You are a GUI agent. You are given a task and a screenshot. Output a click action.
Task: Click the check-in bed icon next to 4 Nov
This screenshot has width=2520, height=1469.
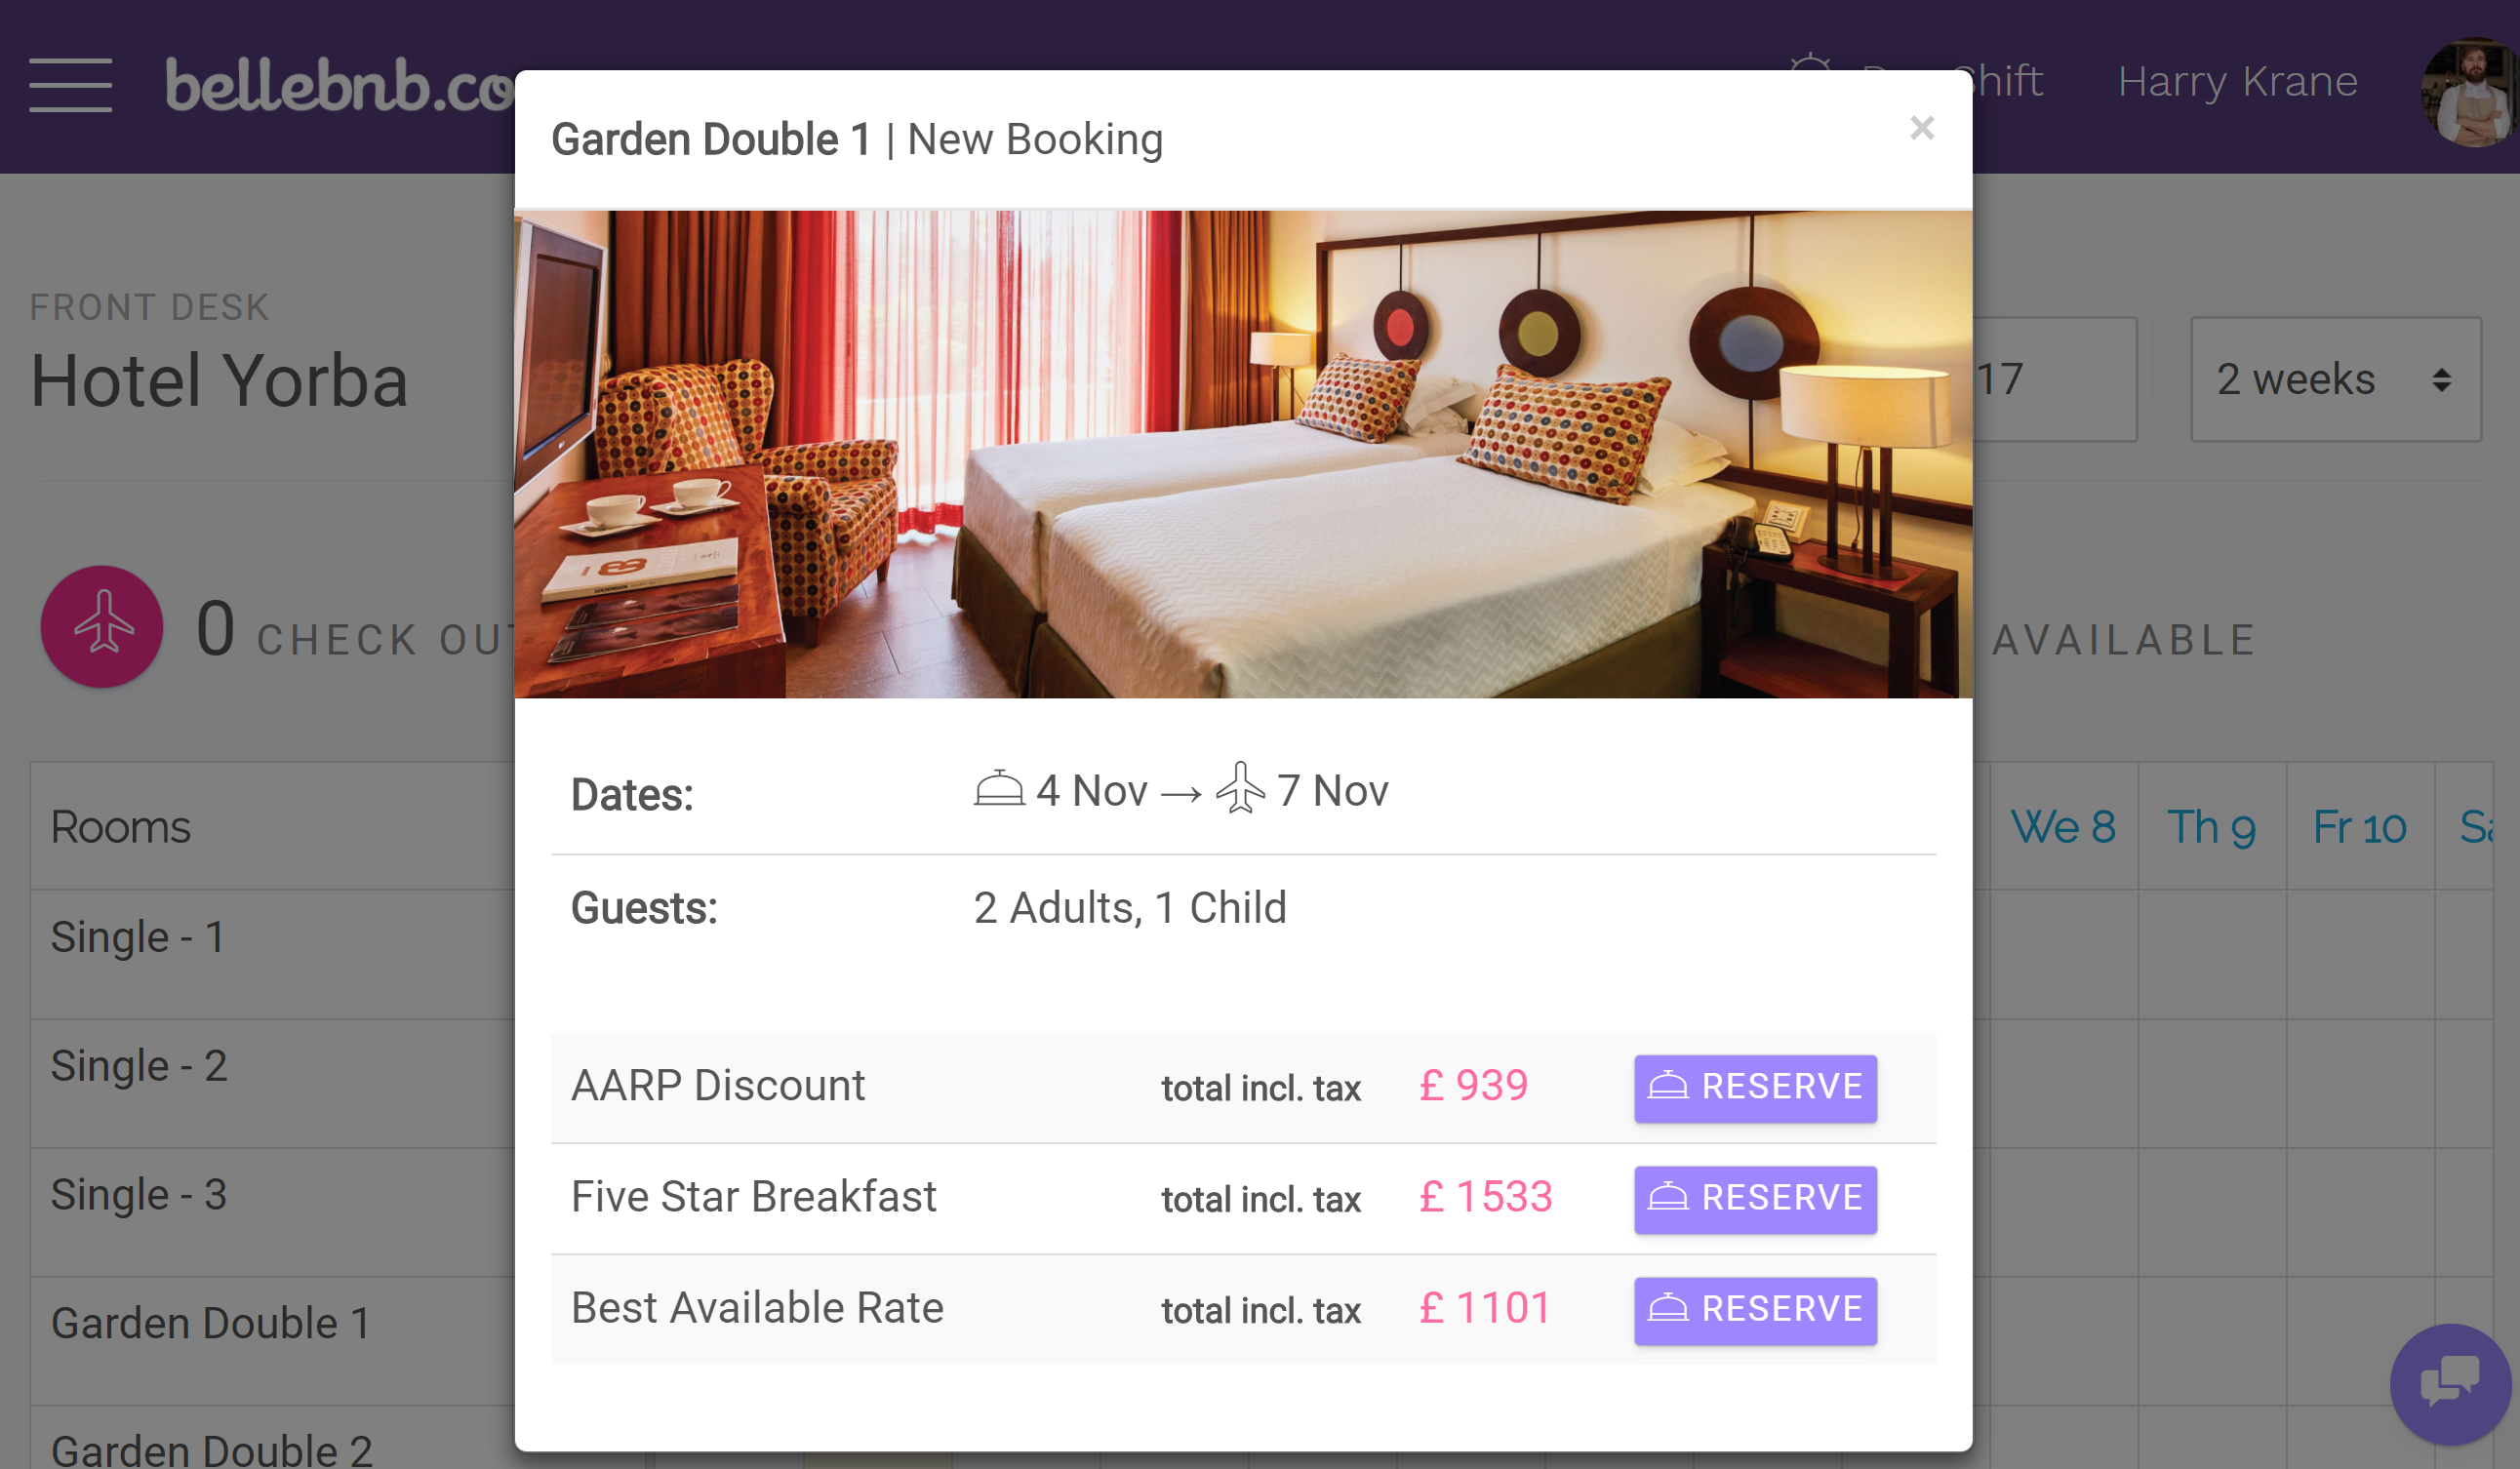pyautogui.click(x=995, y=790)
